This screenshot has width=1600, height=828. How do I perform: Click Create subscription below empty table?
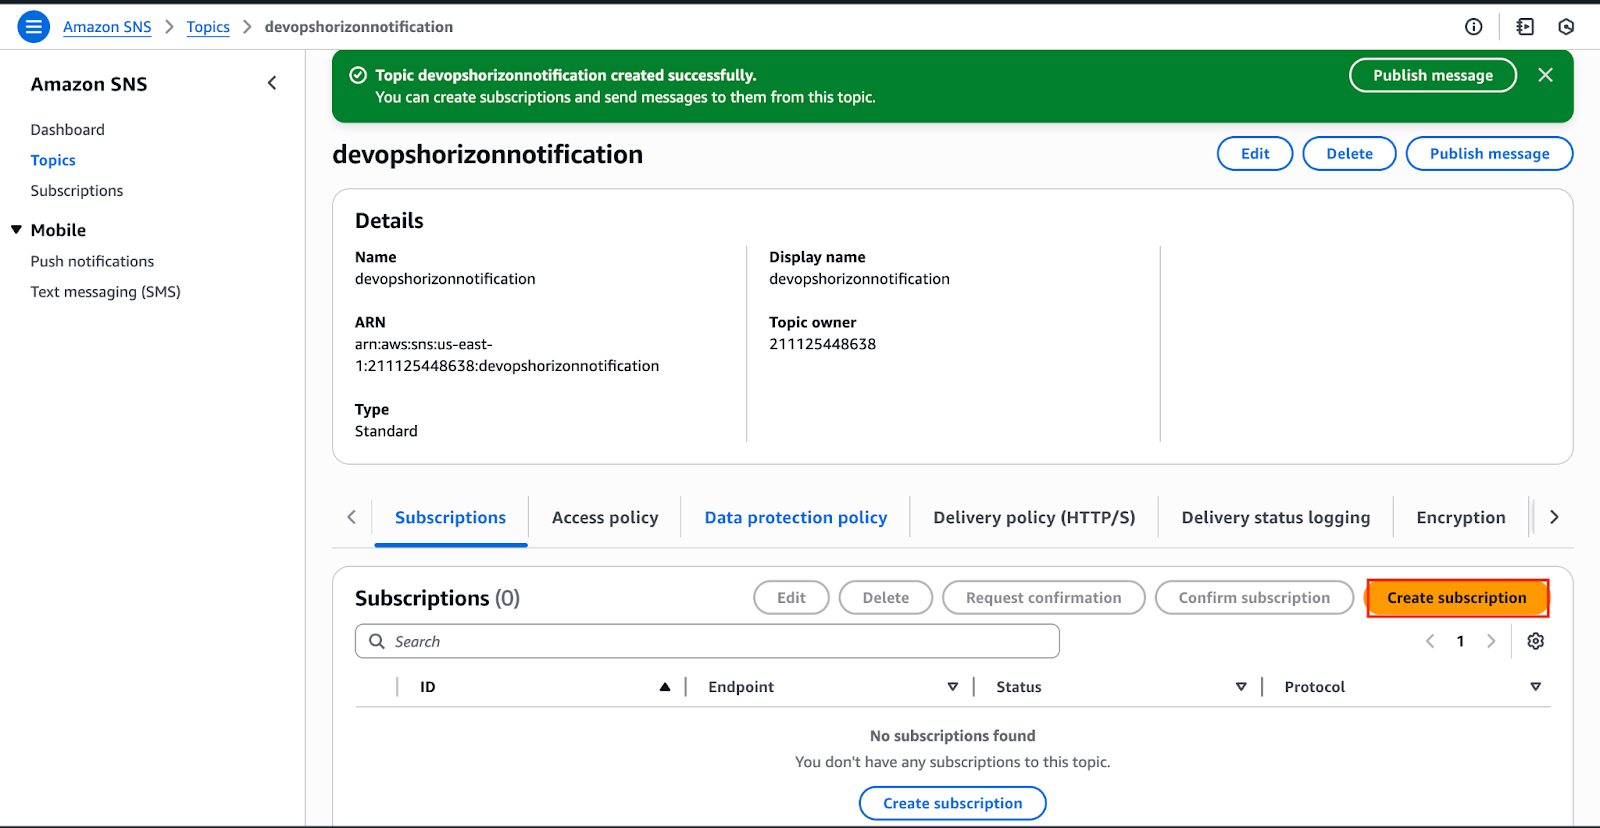(x=953, y=803)
